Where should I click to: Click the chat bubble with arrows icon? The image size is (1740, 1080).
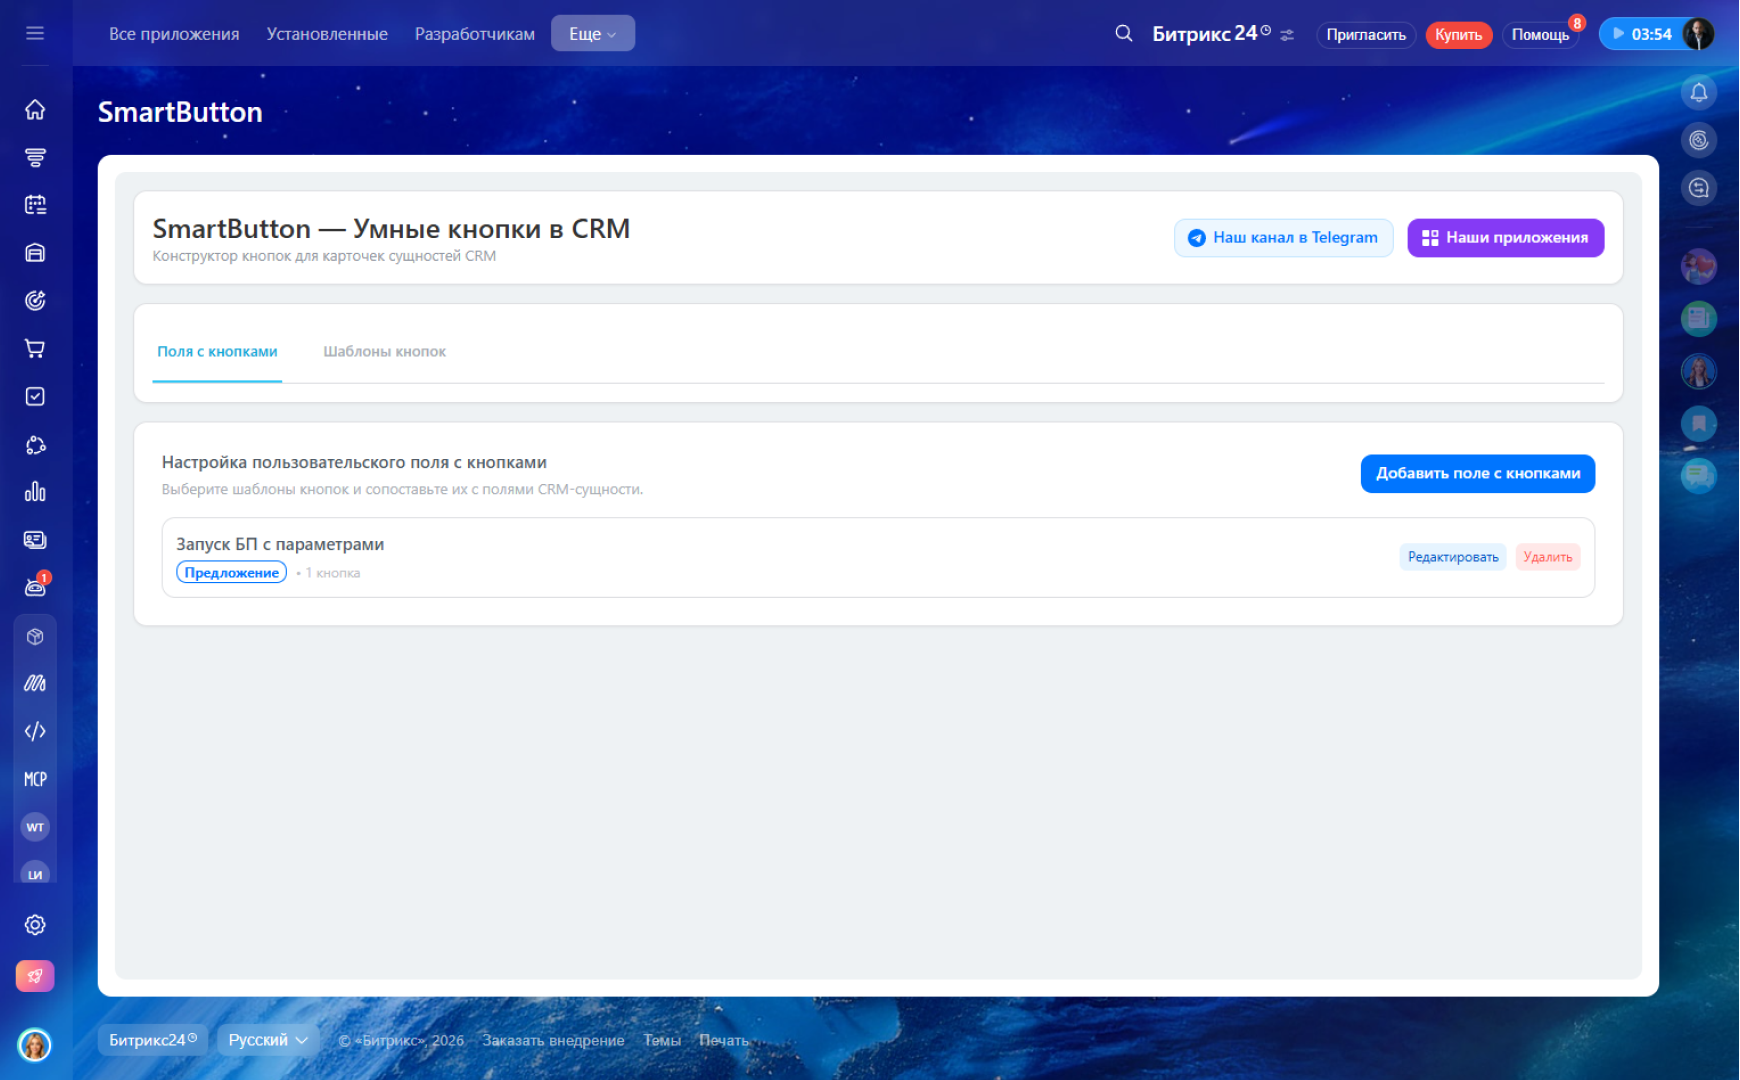point(1699,188)
